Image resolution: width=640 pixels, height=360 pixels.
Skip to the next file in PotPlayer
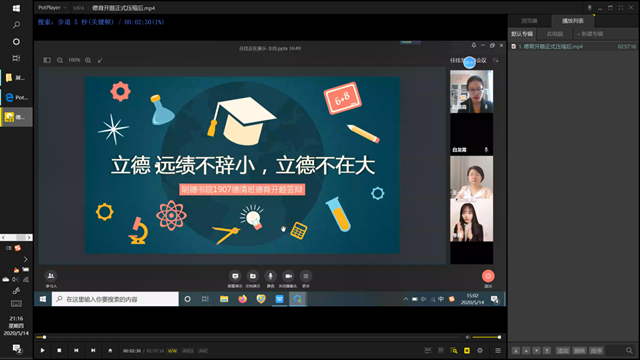click(93, 350)
